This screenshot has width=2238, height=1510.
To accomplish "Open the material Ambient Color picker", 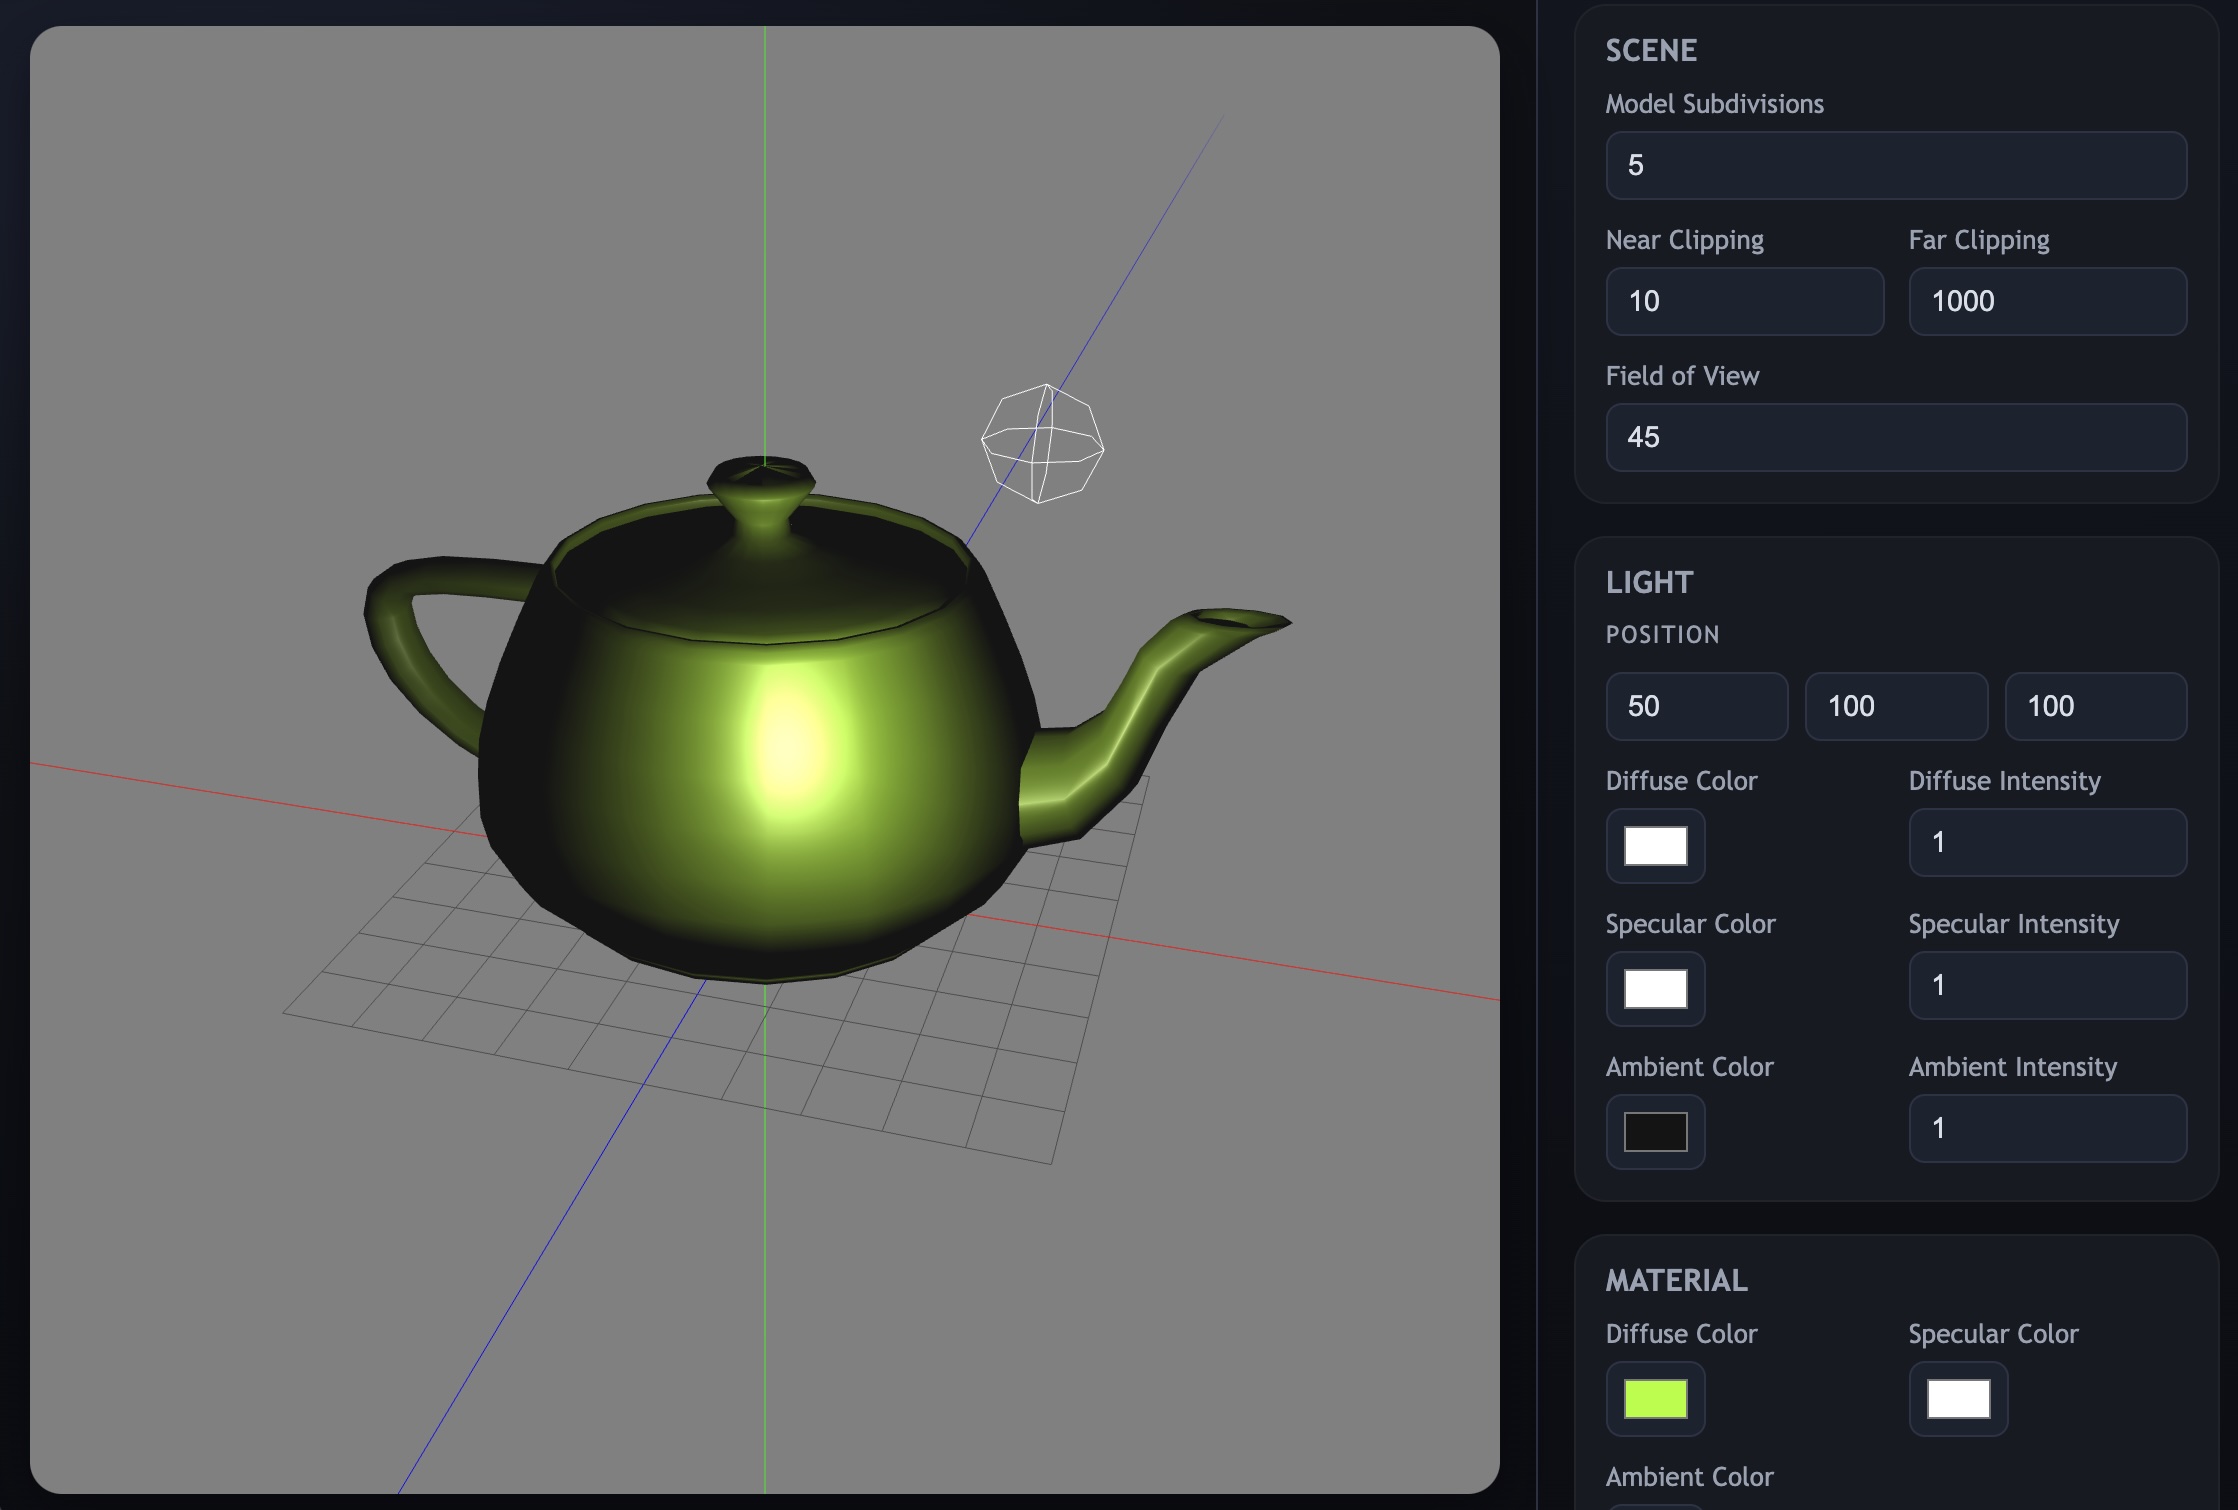I will pos(1655,1505).
